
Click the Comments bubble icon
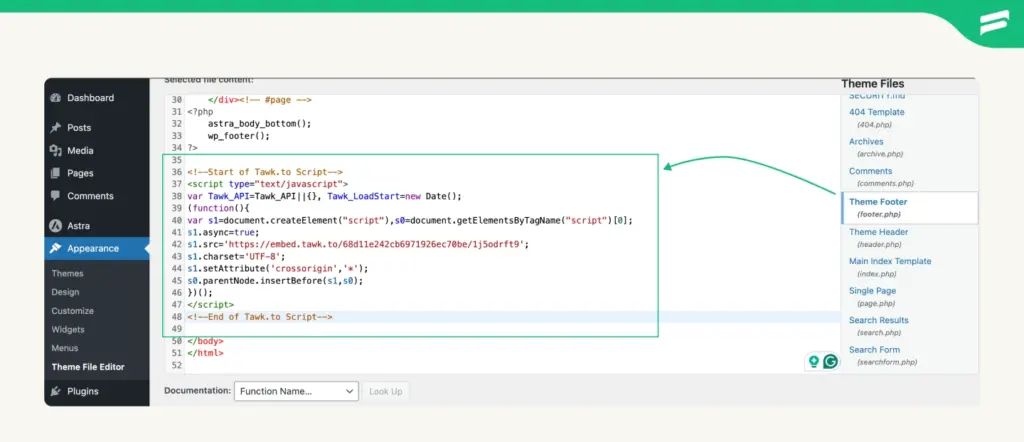(x=56, y=196)
